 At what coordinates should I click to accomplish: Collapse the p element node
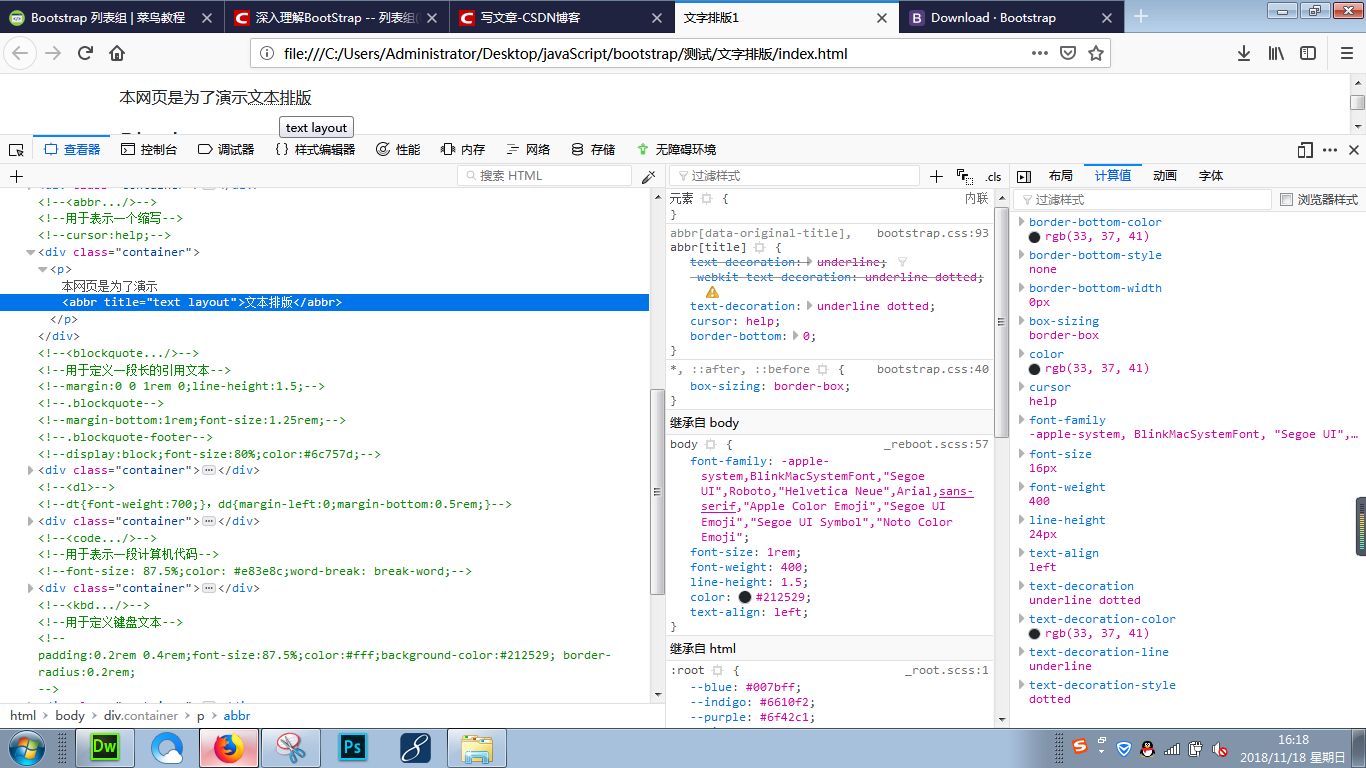pyautogui.click(x=43, y=269)
